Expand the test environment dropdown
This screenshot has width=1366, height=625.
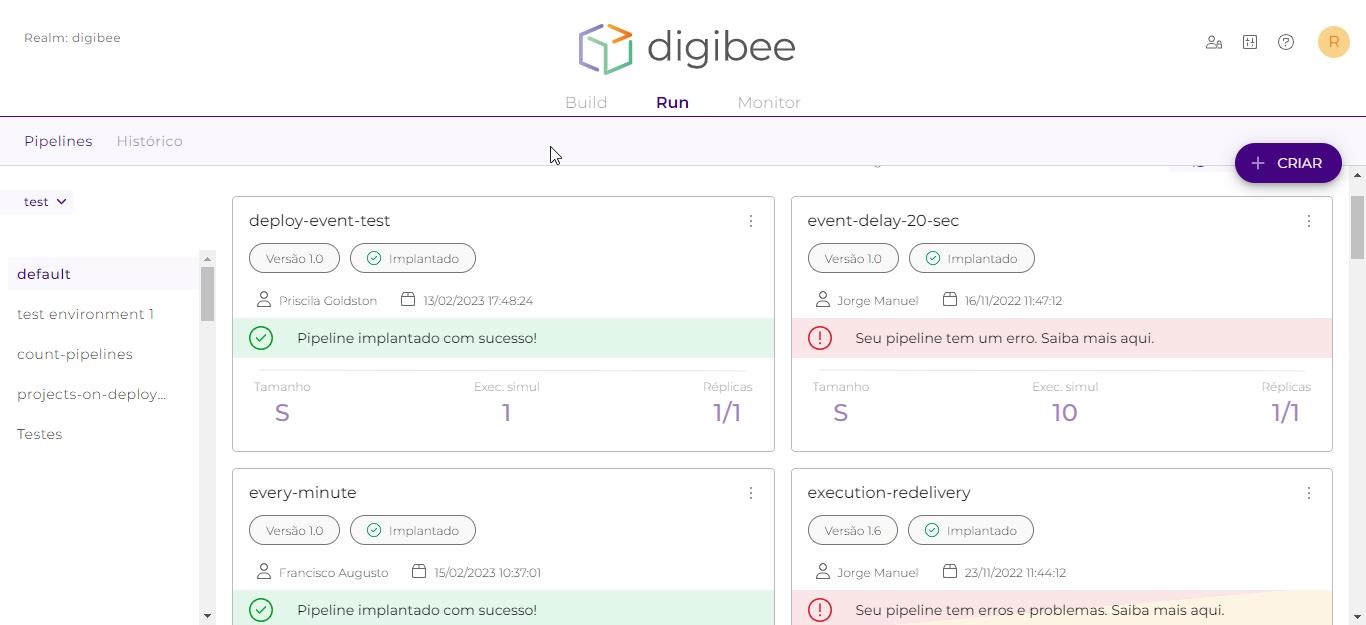pyautogui.click(x=46, y=202)
